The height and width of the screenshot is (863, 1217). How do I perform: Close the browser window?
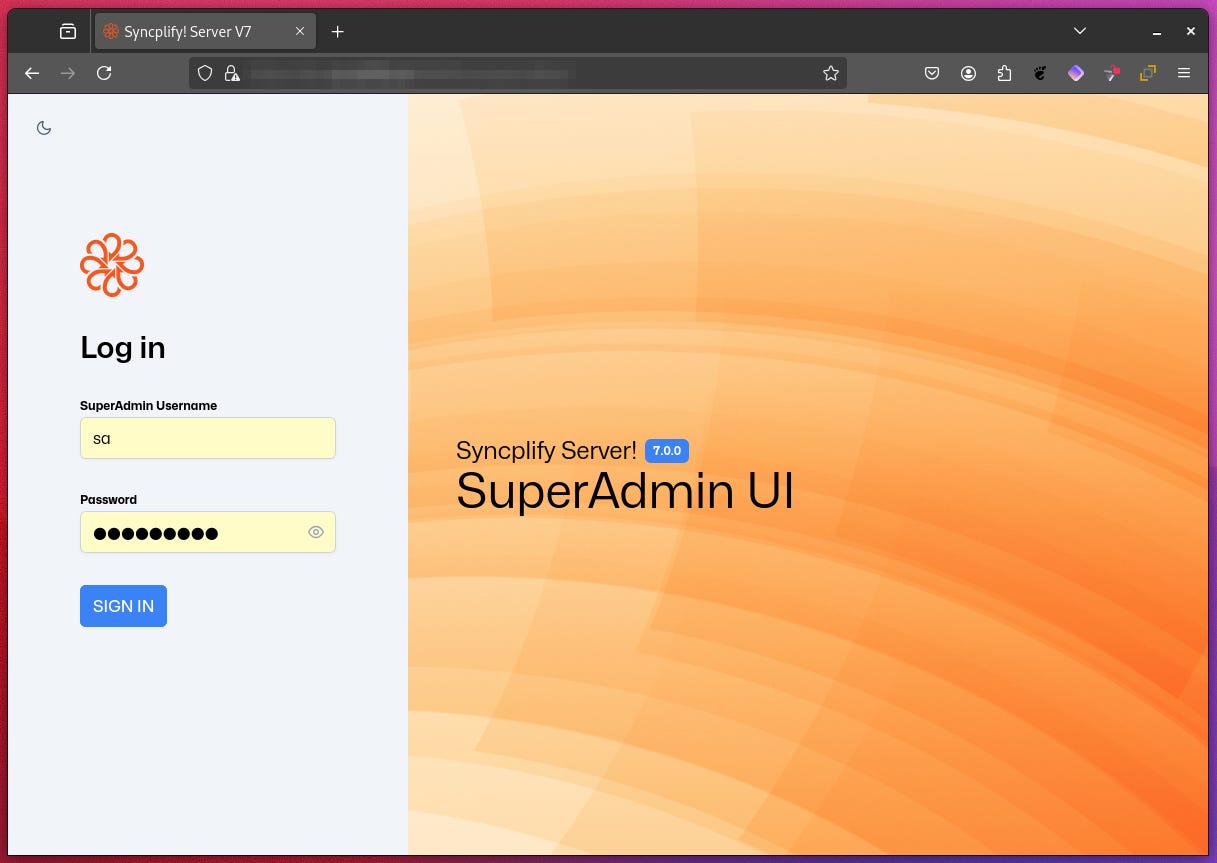point(1190,32)
